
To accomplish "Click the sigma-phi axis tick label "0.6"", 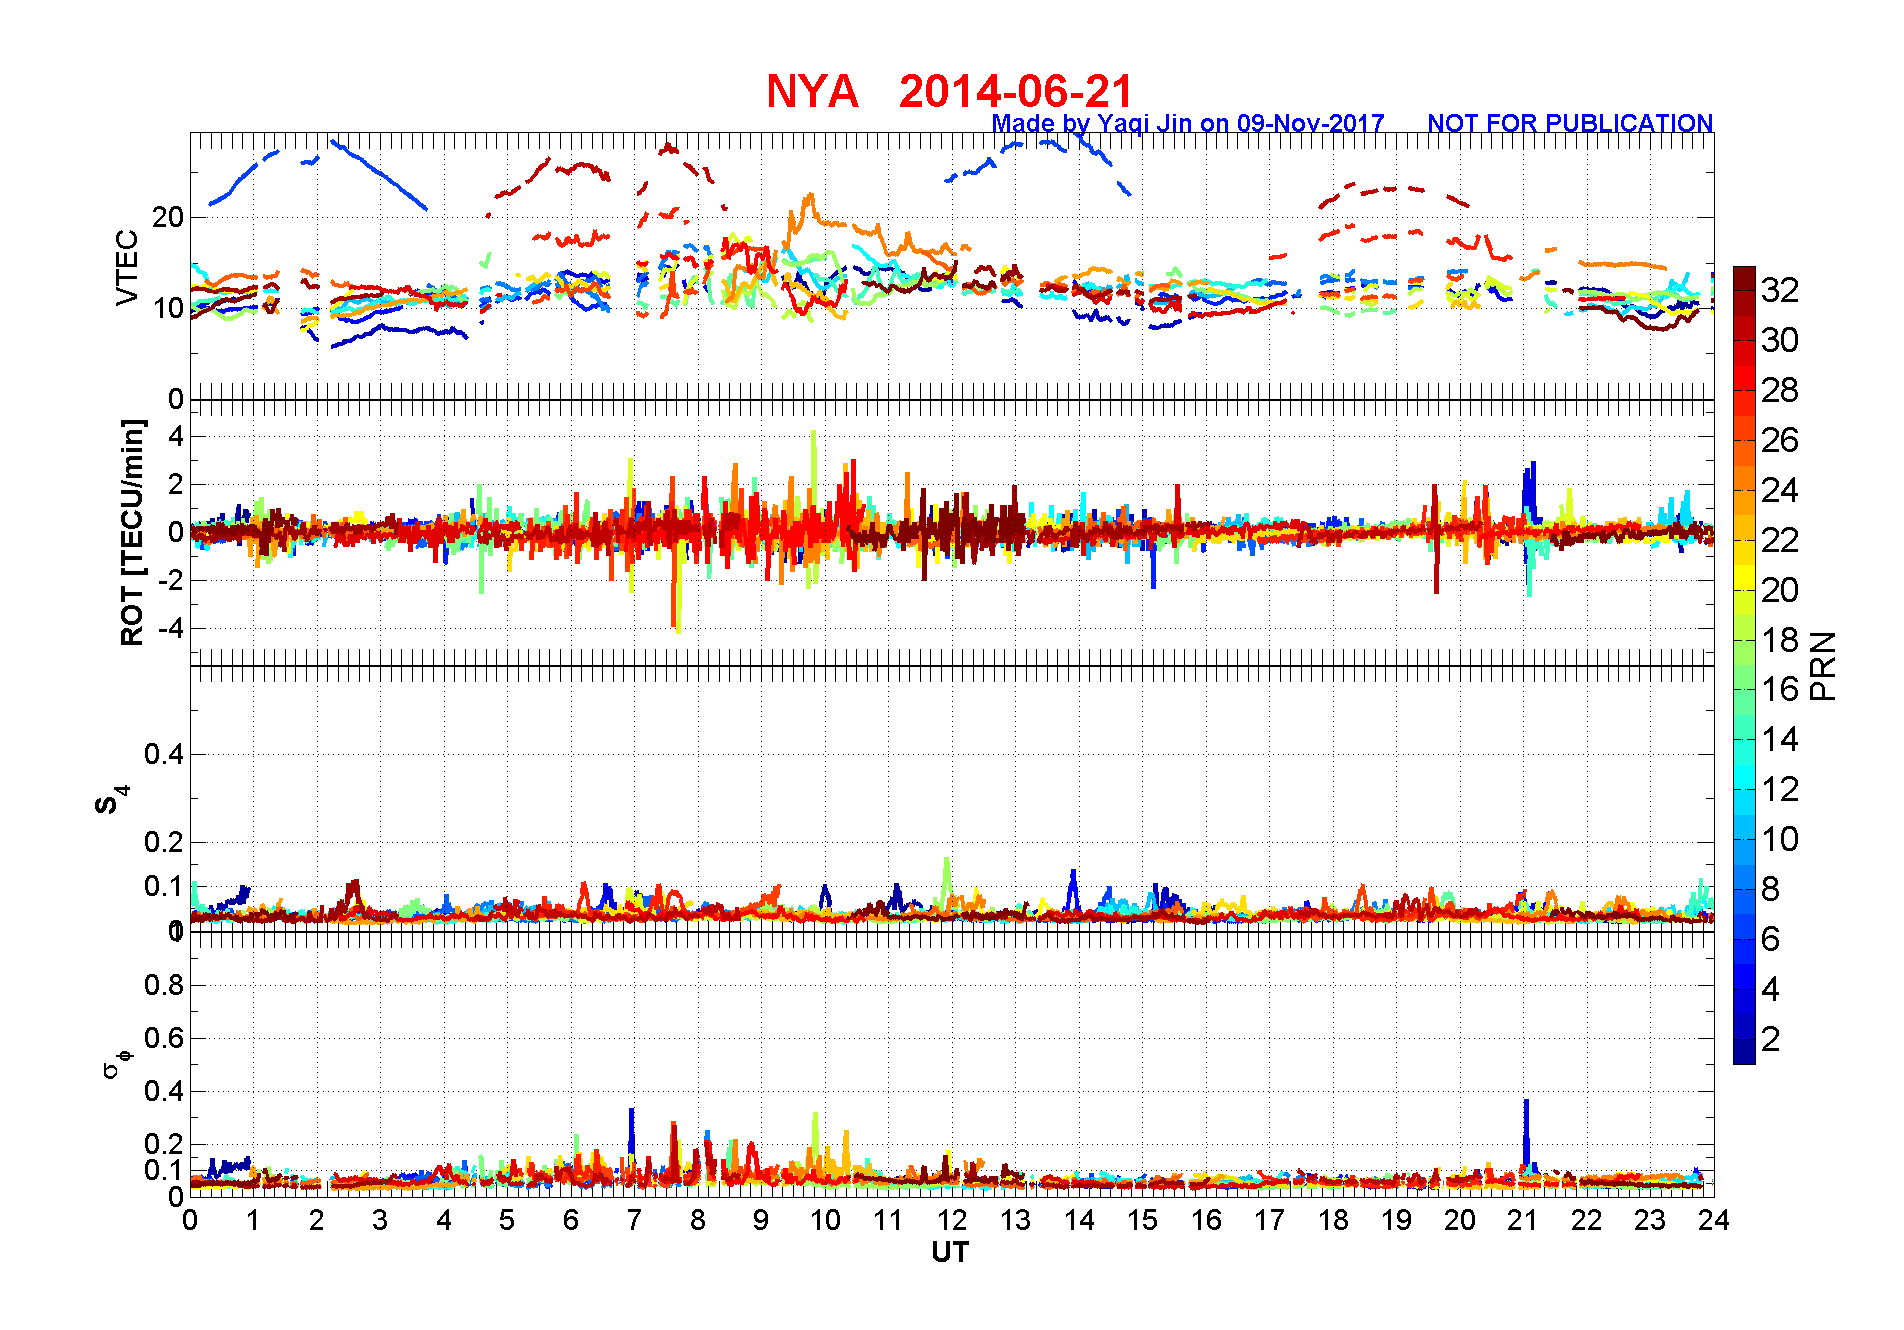I will point(164,1038).
